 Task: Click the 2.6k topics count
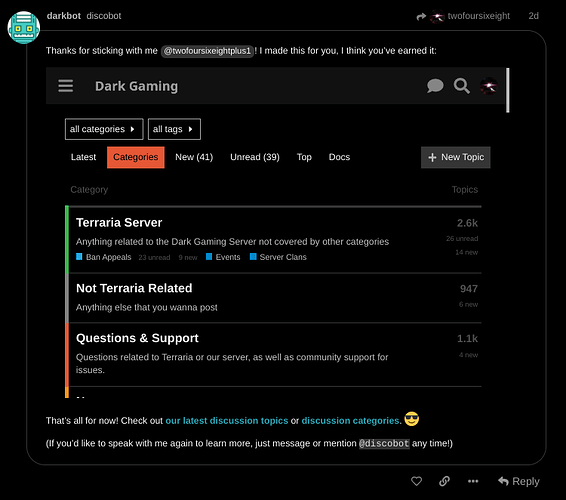(467, 223)
